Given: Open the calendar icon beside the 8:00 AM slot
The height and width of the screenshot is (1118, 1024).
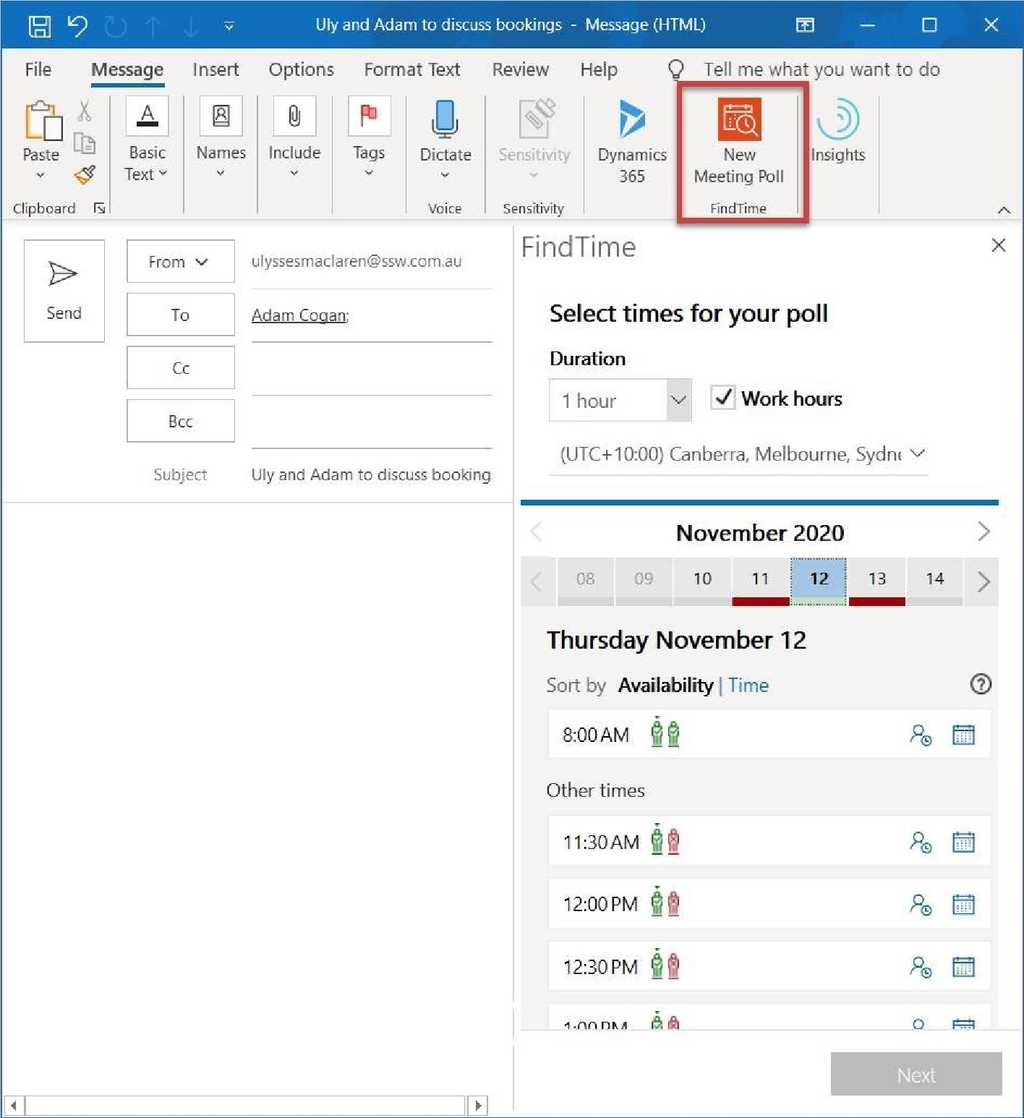Looking at the screenshot, I should [963, 734].
